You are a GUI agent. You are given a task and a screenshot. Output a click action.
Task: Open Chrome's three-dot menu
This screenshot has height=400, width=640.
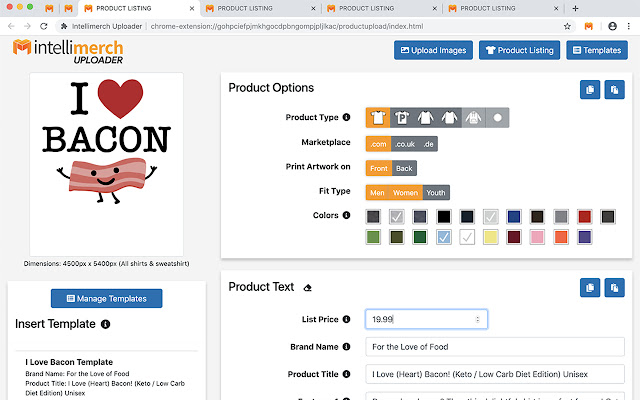click(x=629, y=26)
